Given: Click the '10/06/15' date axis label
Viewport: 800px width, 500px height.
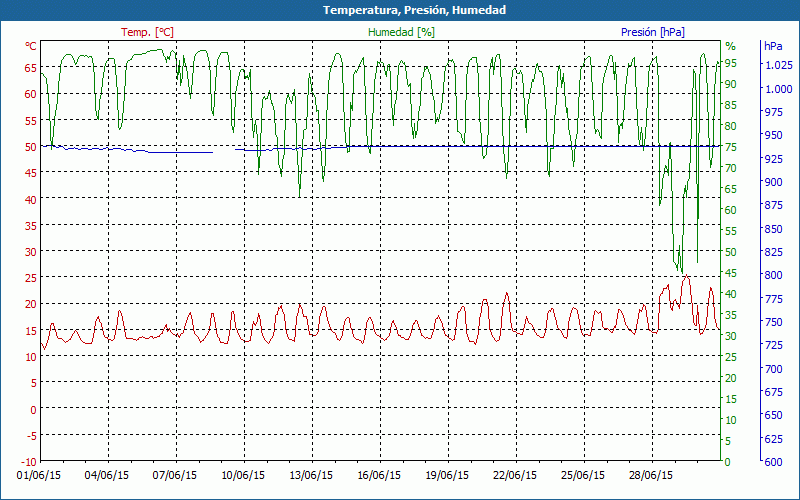Looking at the screenshot, I should pos(243,475).
